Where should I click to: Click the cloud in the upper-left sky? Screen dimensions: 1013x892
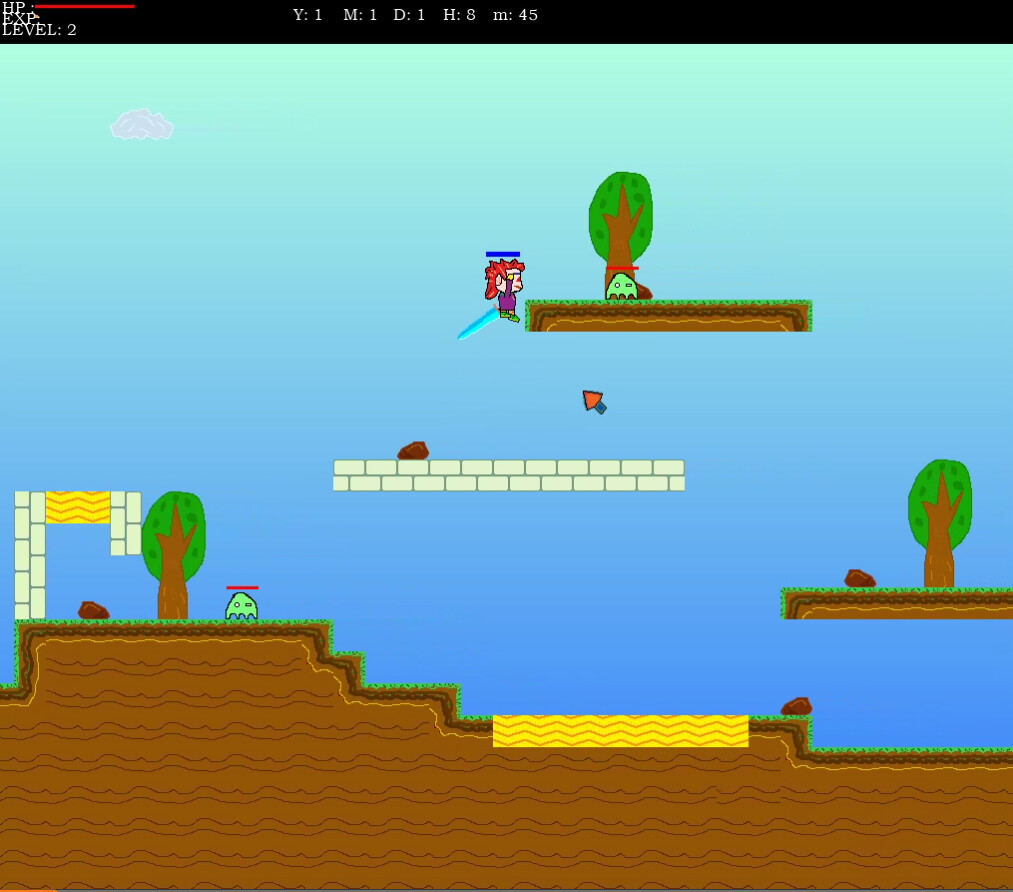coord(142,124)
